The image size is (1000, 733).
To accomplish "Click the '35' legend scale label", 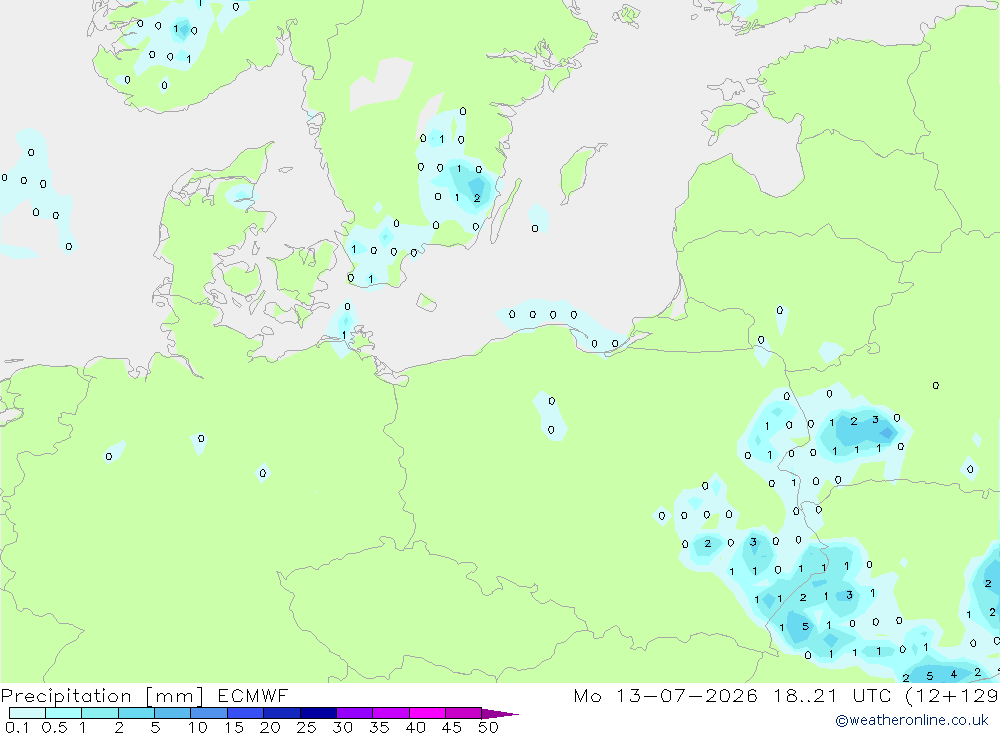I will pyautogui.click(x=379, y=727).
